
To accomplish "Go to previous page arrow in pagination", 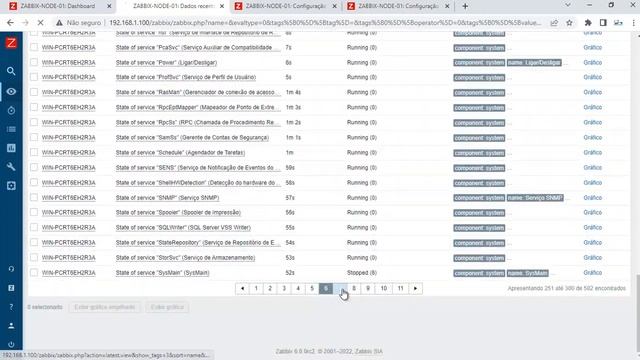I will [242, 289].
